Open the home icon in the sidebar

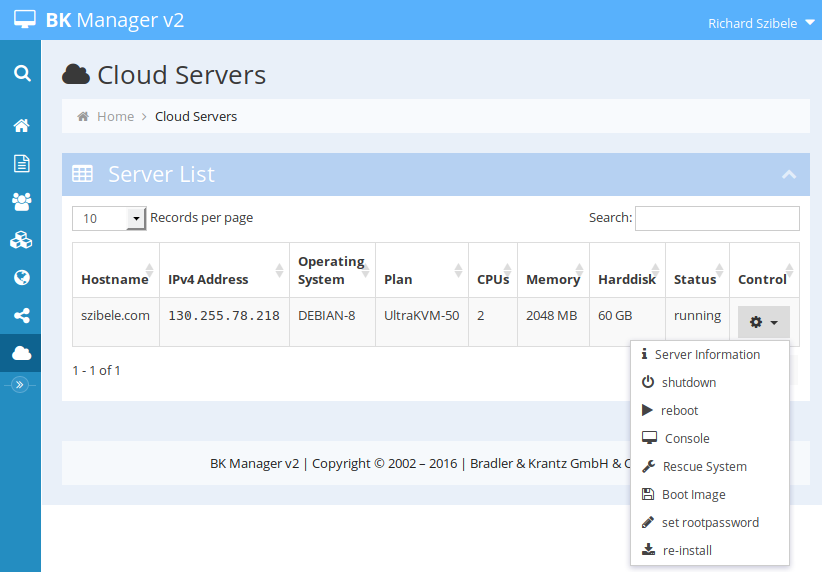[21, 126]
